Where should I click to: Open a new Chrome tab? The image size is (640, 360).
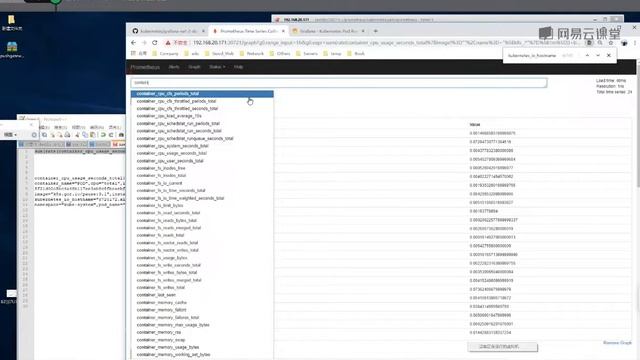[x=376, y=31]
